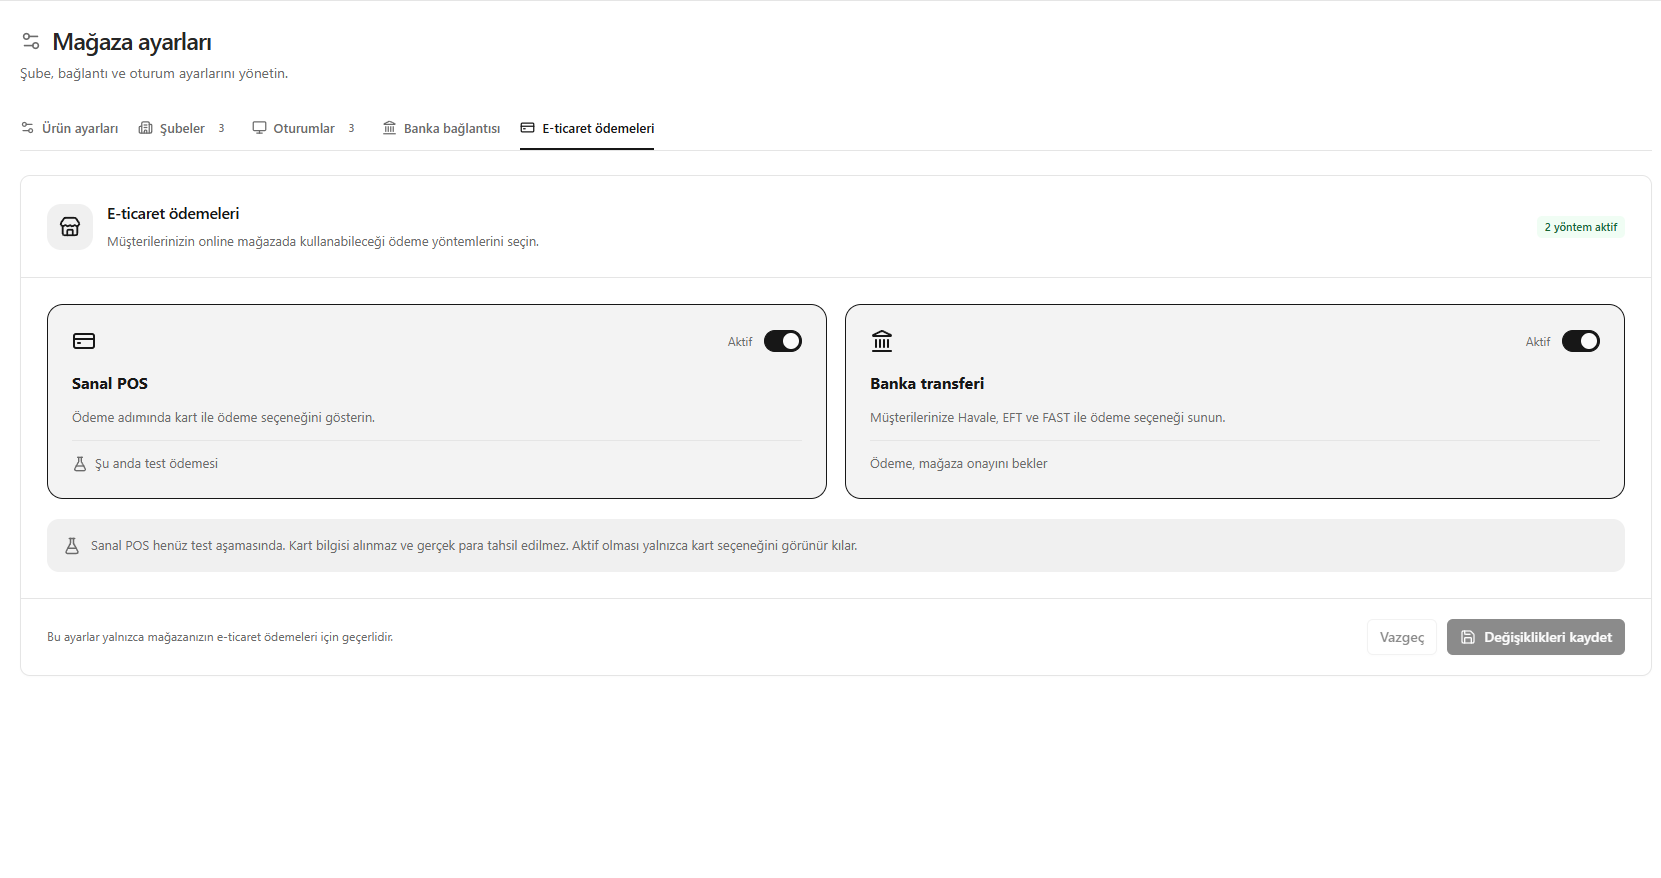Select the E-ticaret ödemeleri tab
Viewport: 1661px width, 878px height.
pos(587,128)
